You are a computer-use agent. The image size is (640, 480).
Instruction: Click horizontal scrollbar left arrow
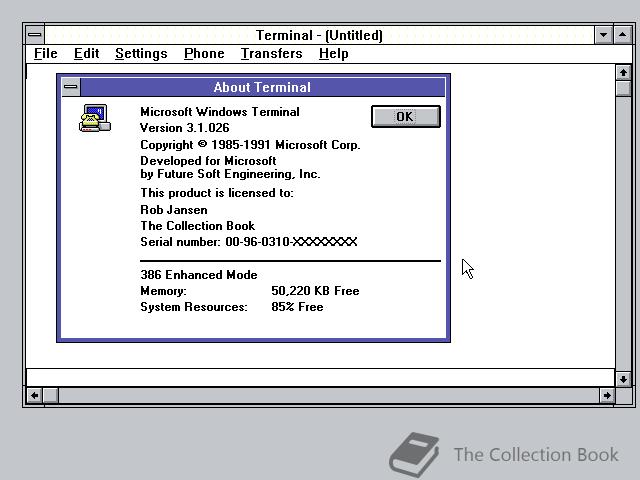click(x=35, y=395)
